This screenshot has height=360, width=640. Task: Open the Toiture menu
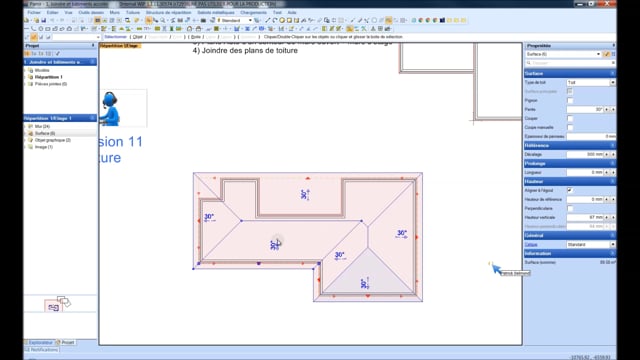[x=133, y=13]
